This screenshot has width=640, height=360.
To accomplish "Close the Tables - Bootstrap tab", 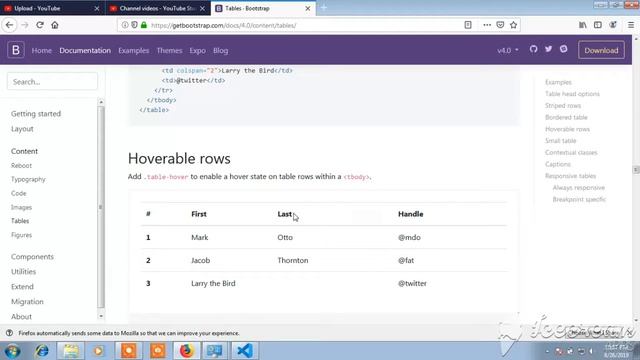I will pos(308,8).
